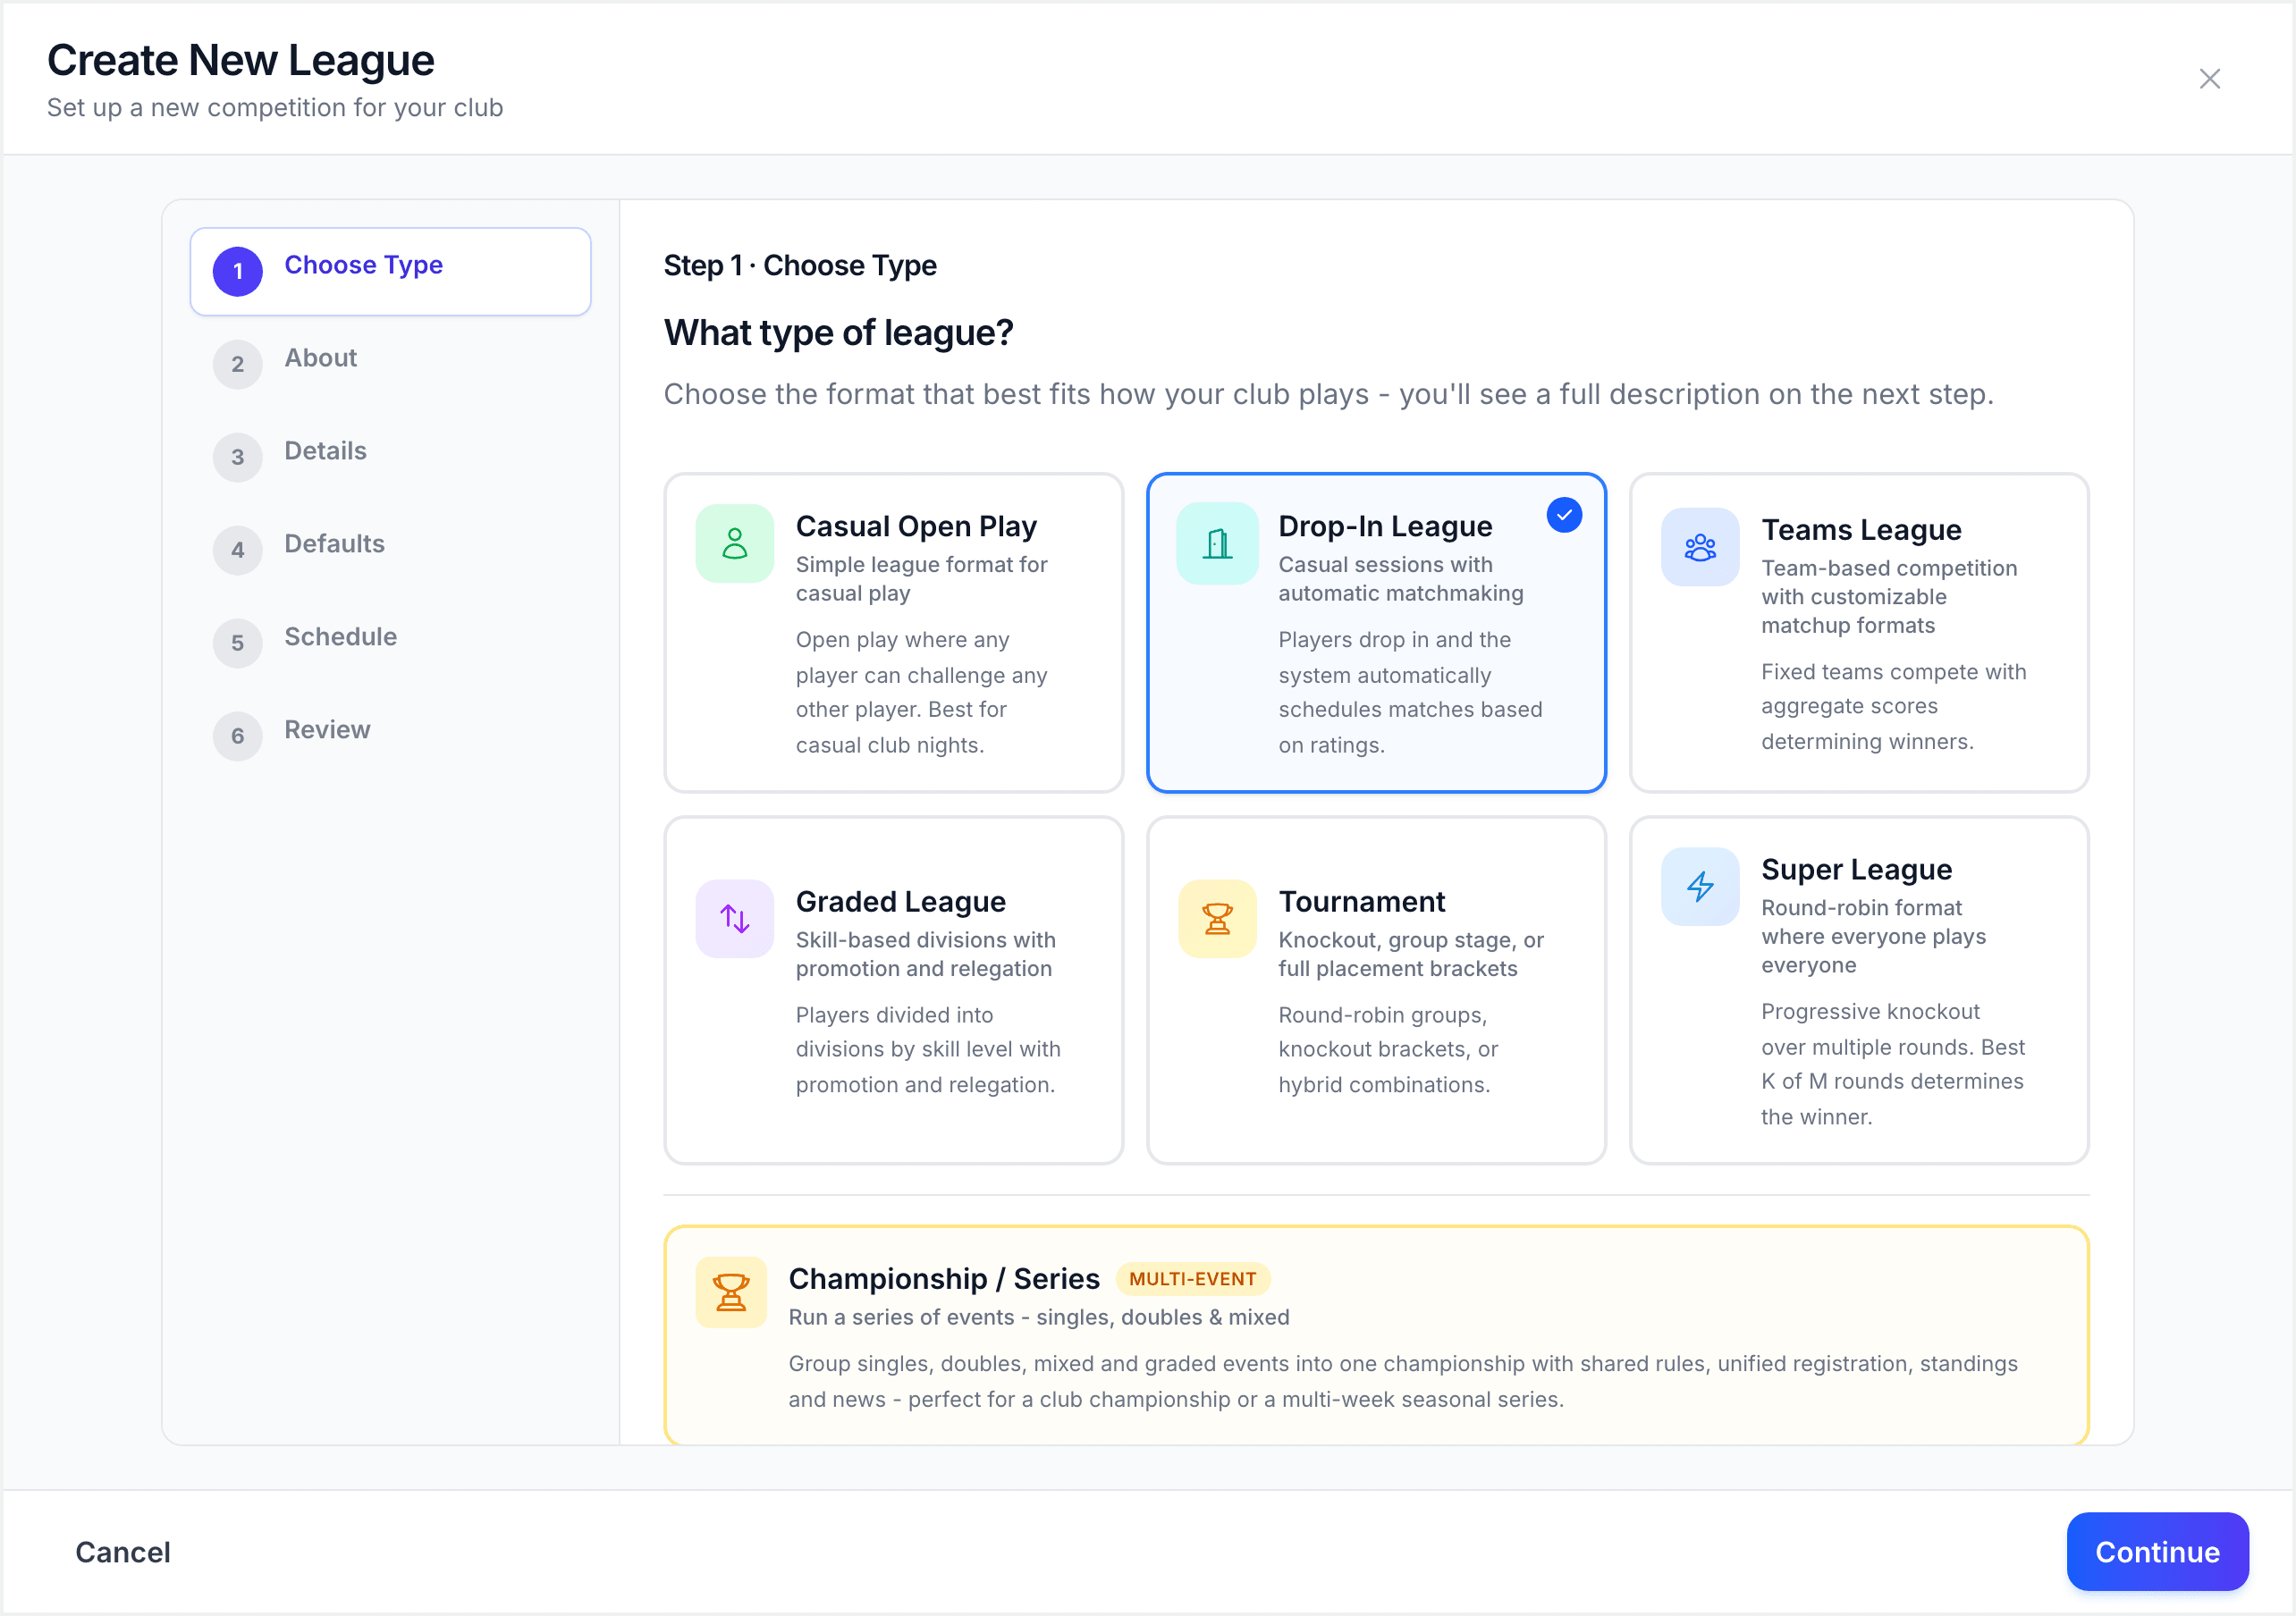Click the Cancel button
The height and width of the screenshot is (1616, 2296).
click(123, 1552)
